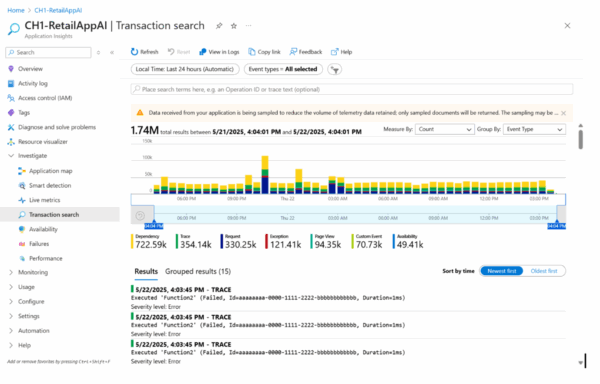This screenshot has height=384, width=600.
Task: Select Transaction search menu item
Action: click(60, 215)
